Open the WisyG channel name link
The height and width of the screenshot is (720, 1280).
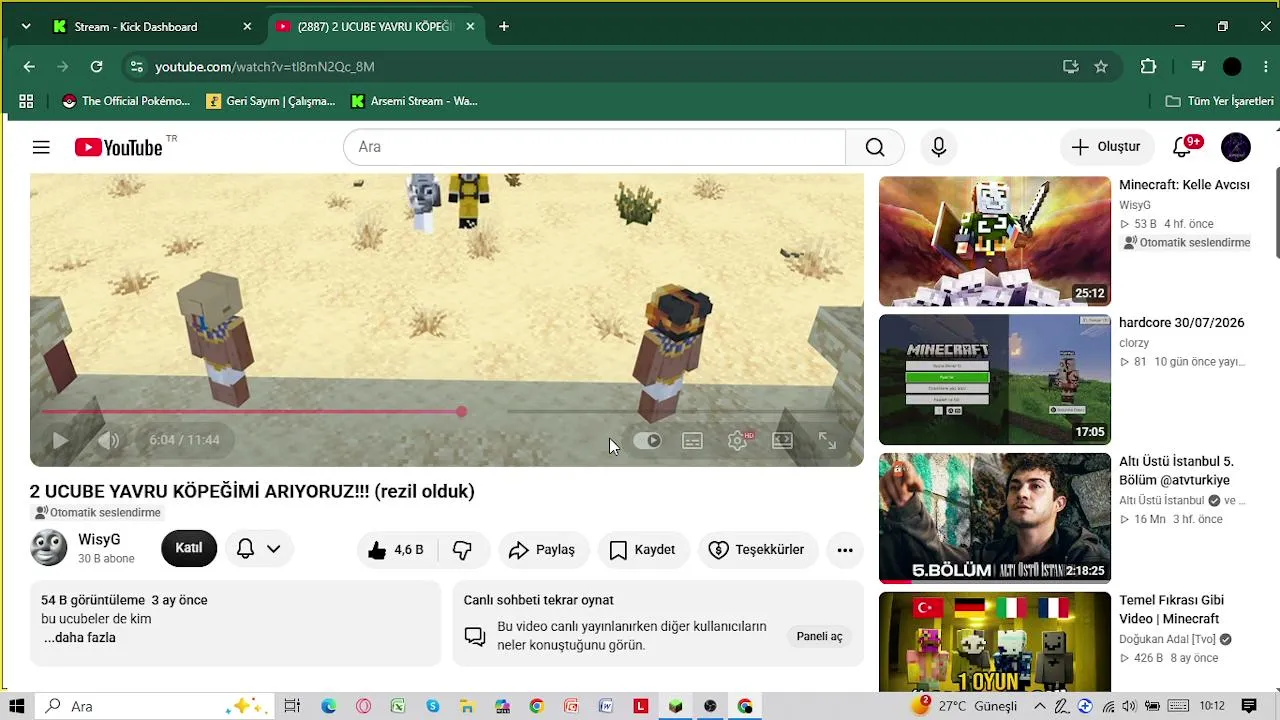(x=99, y=540)
